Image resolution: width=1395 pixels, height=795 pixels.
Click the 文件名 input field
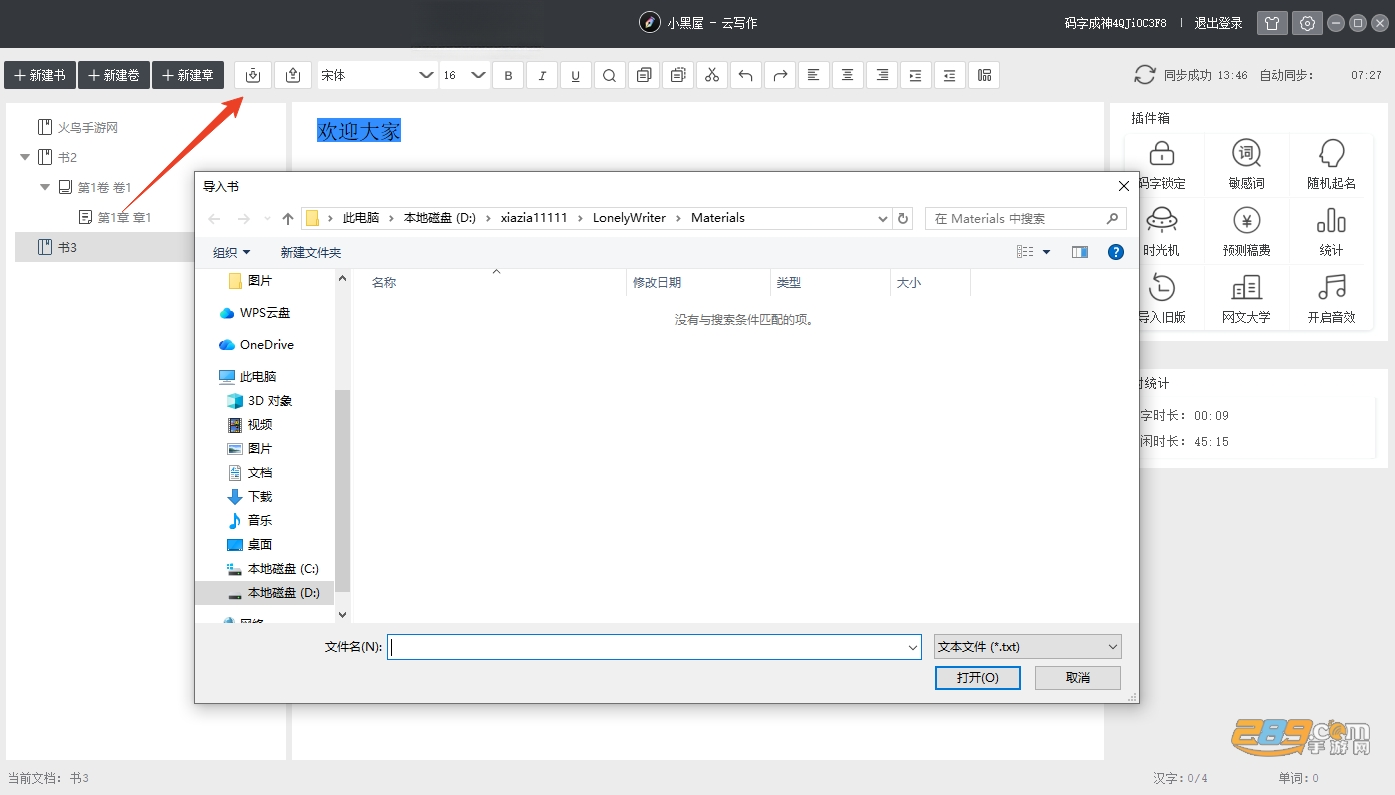(x=654, y=647)
